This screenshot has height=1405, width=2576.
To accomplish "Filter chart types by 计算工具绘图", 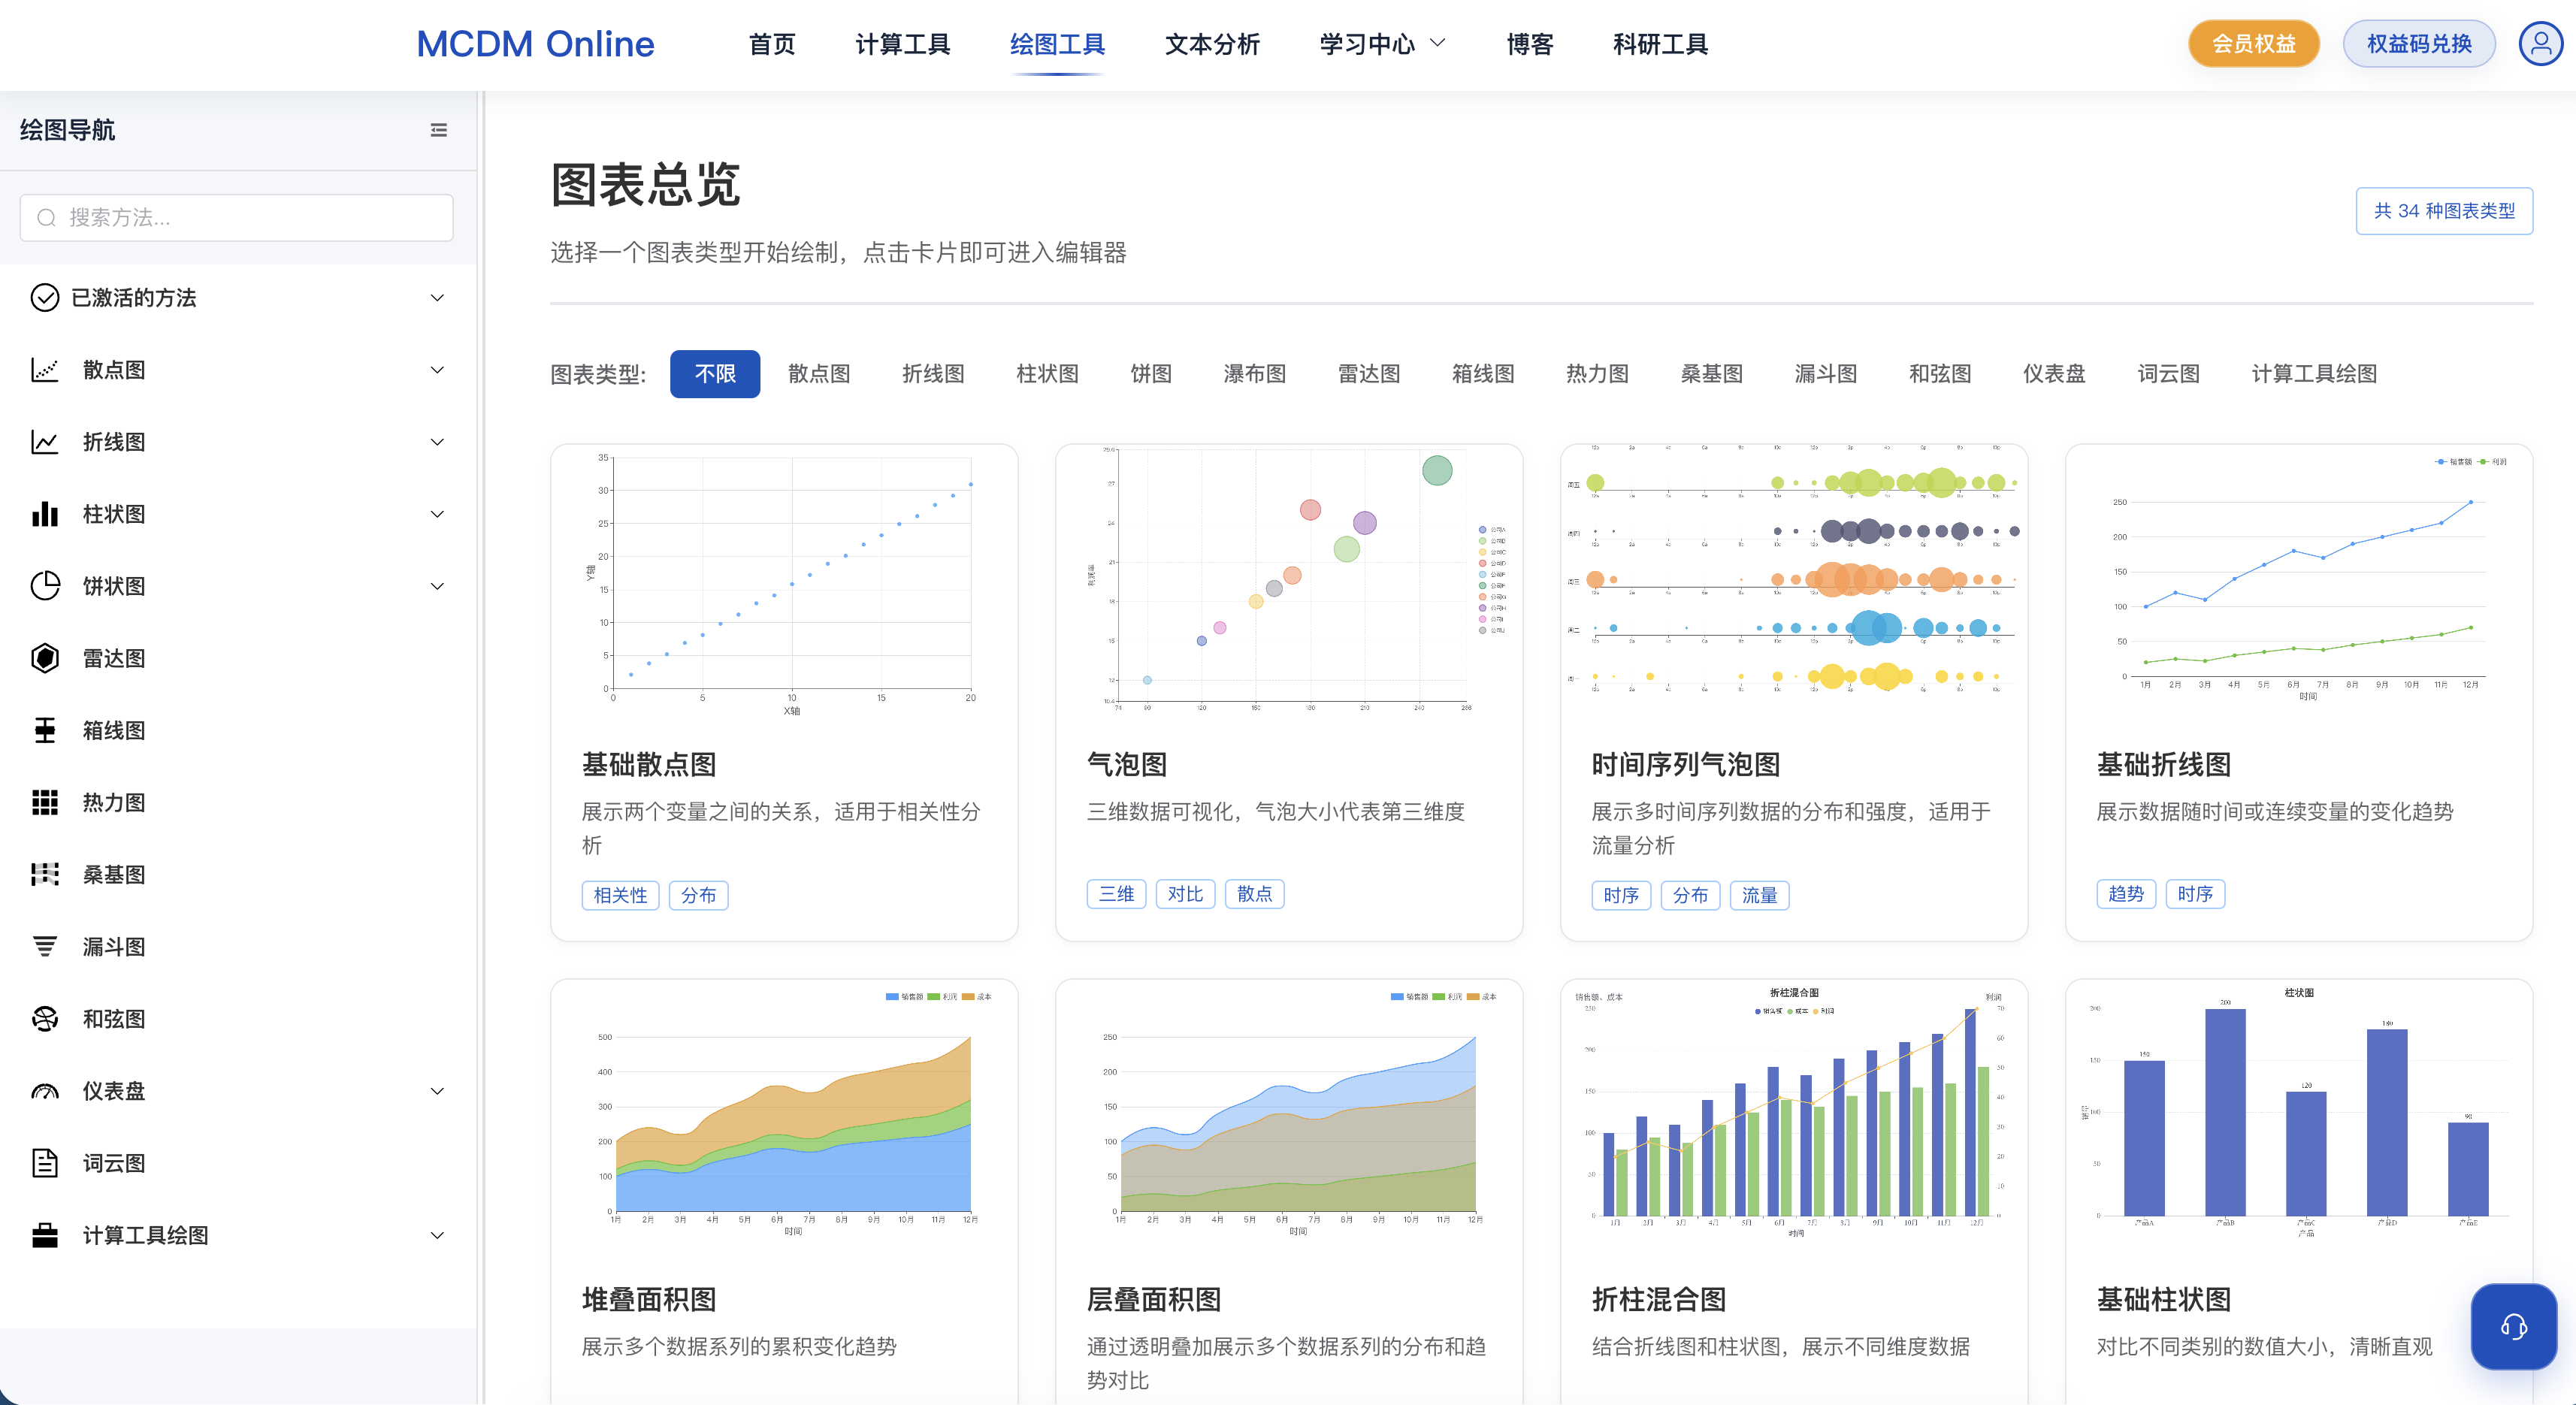I will click(2314, 374).
